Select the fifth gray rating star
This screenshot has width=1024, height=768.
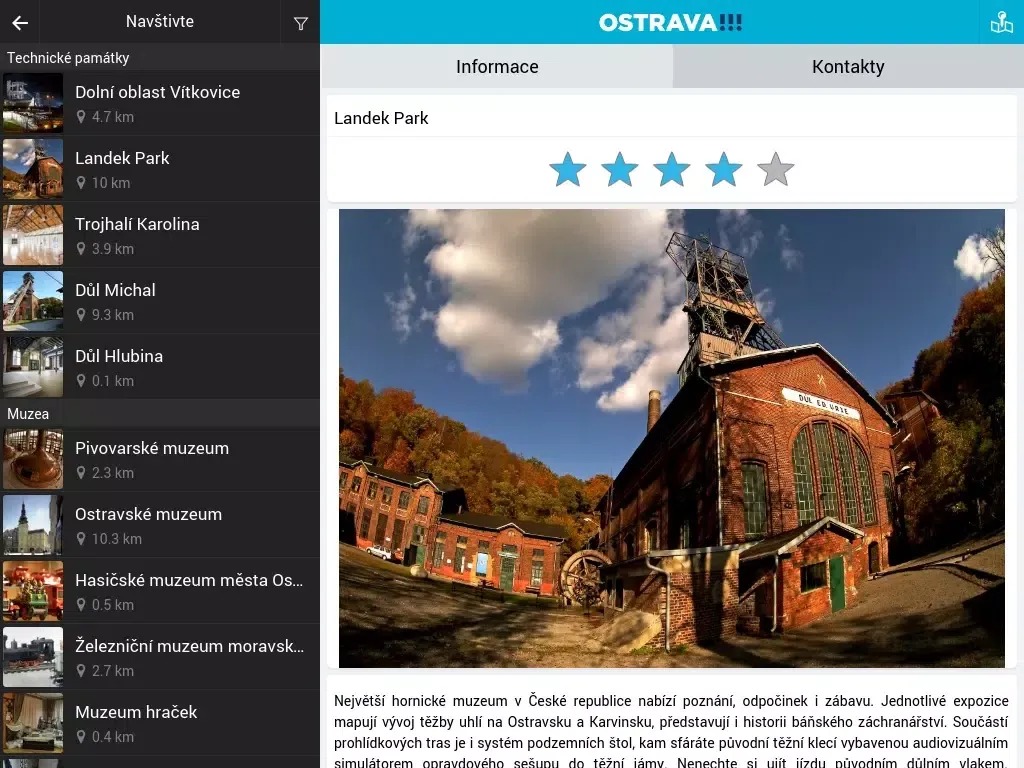coord(776,169)
